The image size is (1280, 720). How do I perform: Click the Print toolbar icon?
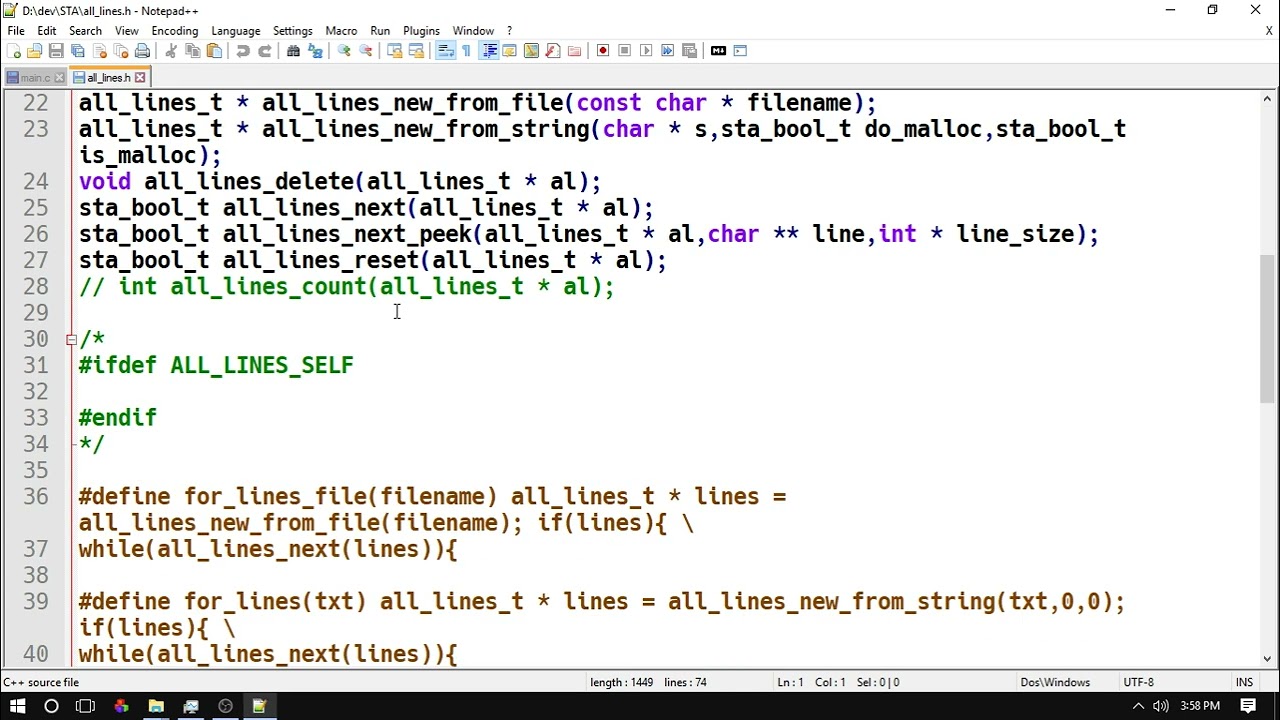pos(142,51)
